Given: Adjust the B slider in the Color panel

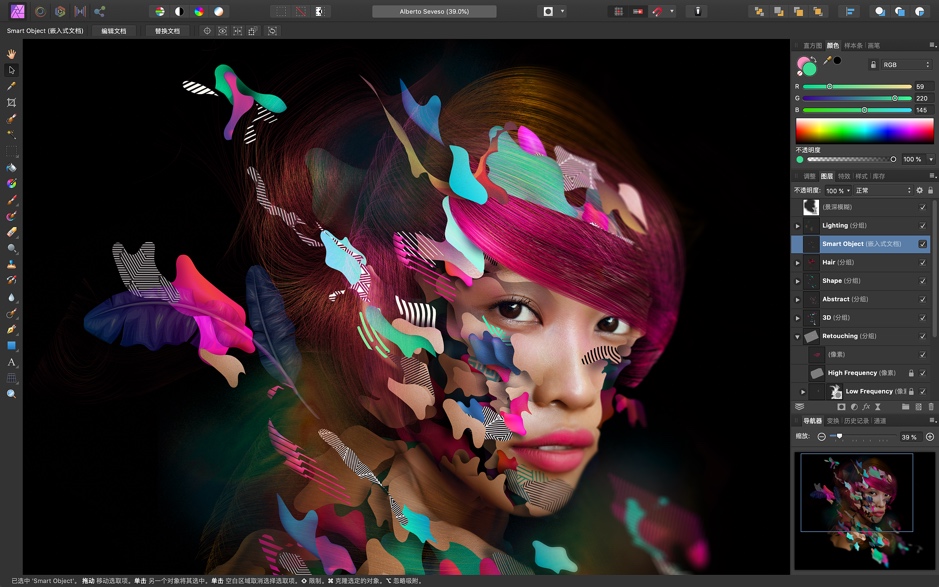Looking at the screenshot, I should [864, 110].
